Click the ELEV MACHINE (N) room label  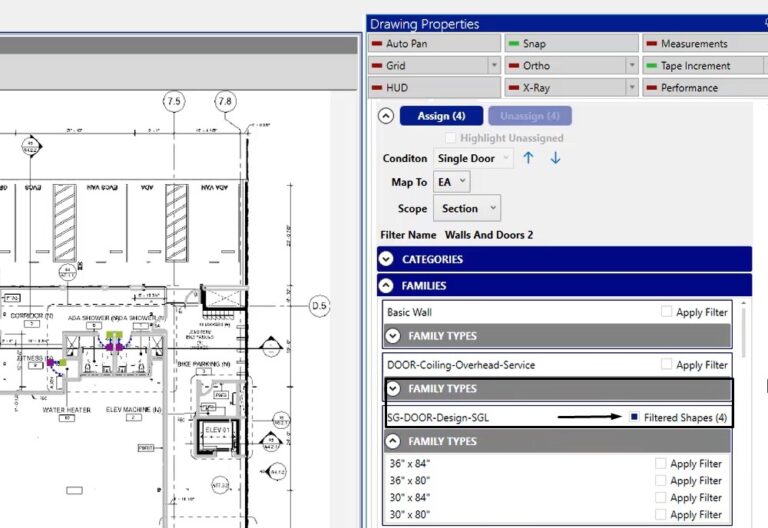(x=134, y=409)
